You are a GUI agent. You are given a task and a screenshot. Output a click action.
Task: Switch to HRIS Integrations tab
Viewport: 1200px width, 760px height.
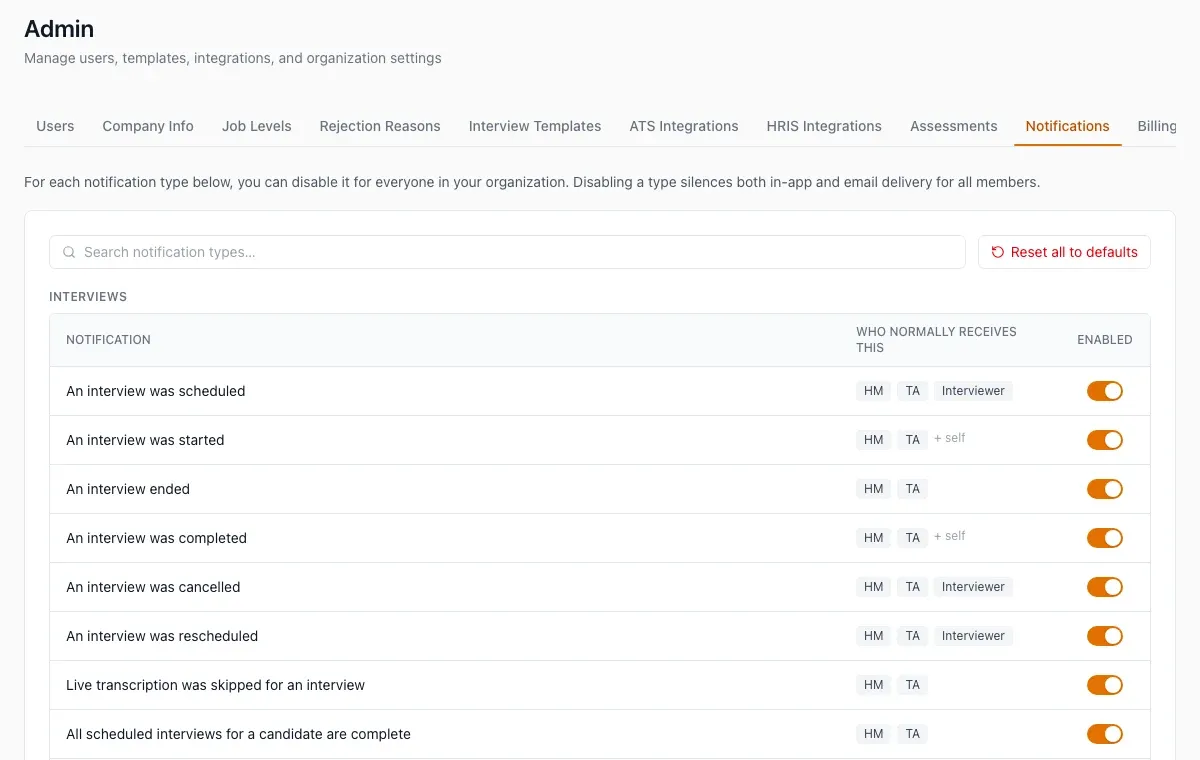824,126
